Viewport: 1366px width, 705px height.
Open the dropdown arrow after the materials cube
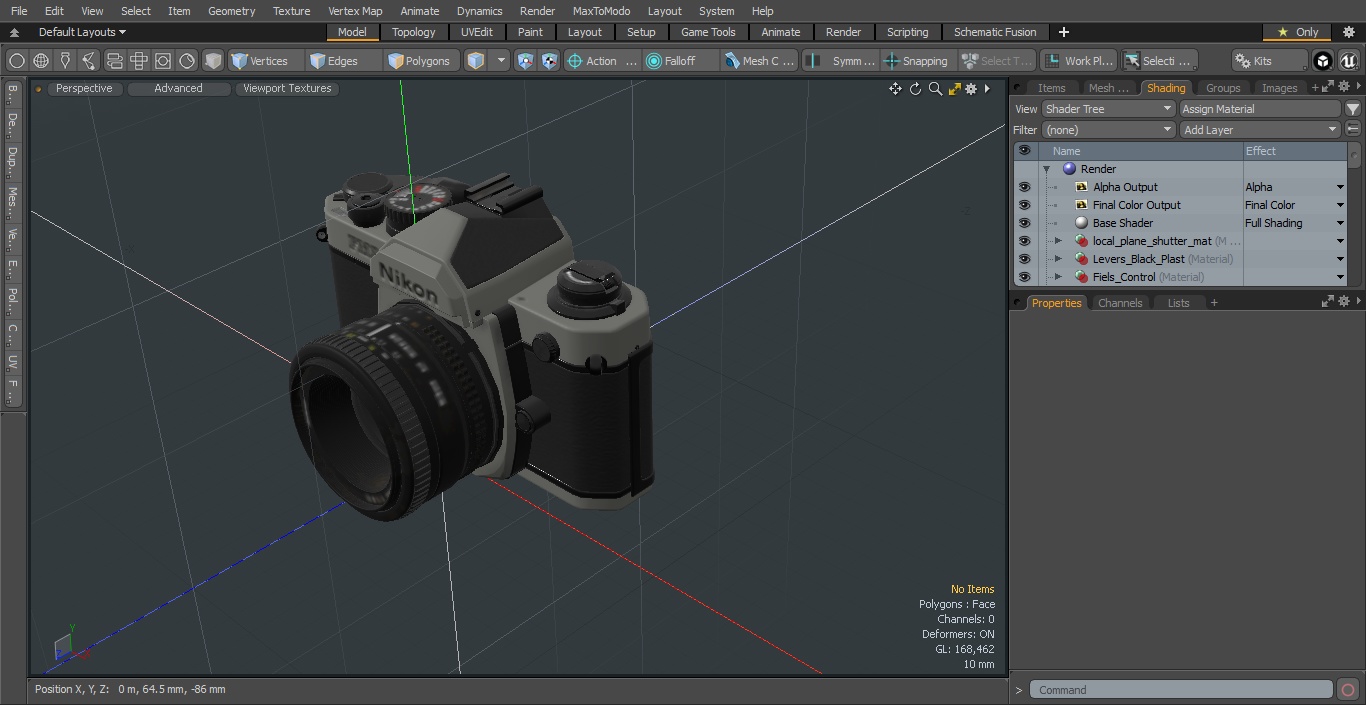coord(502,61)
